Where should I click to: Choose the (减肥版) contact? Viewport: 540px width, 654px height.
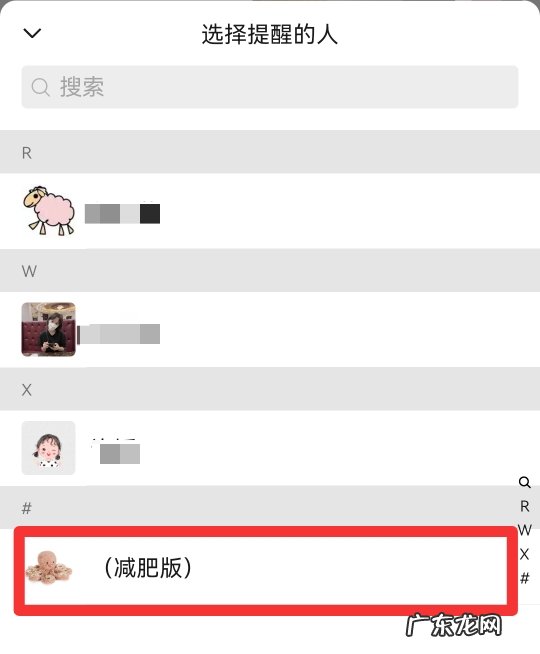click(x=266, y=570)
